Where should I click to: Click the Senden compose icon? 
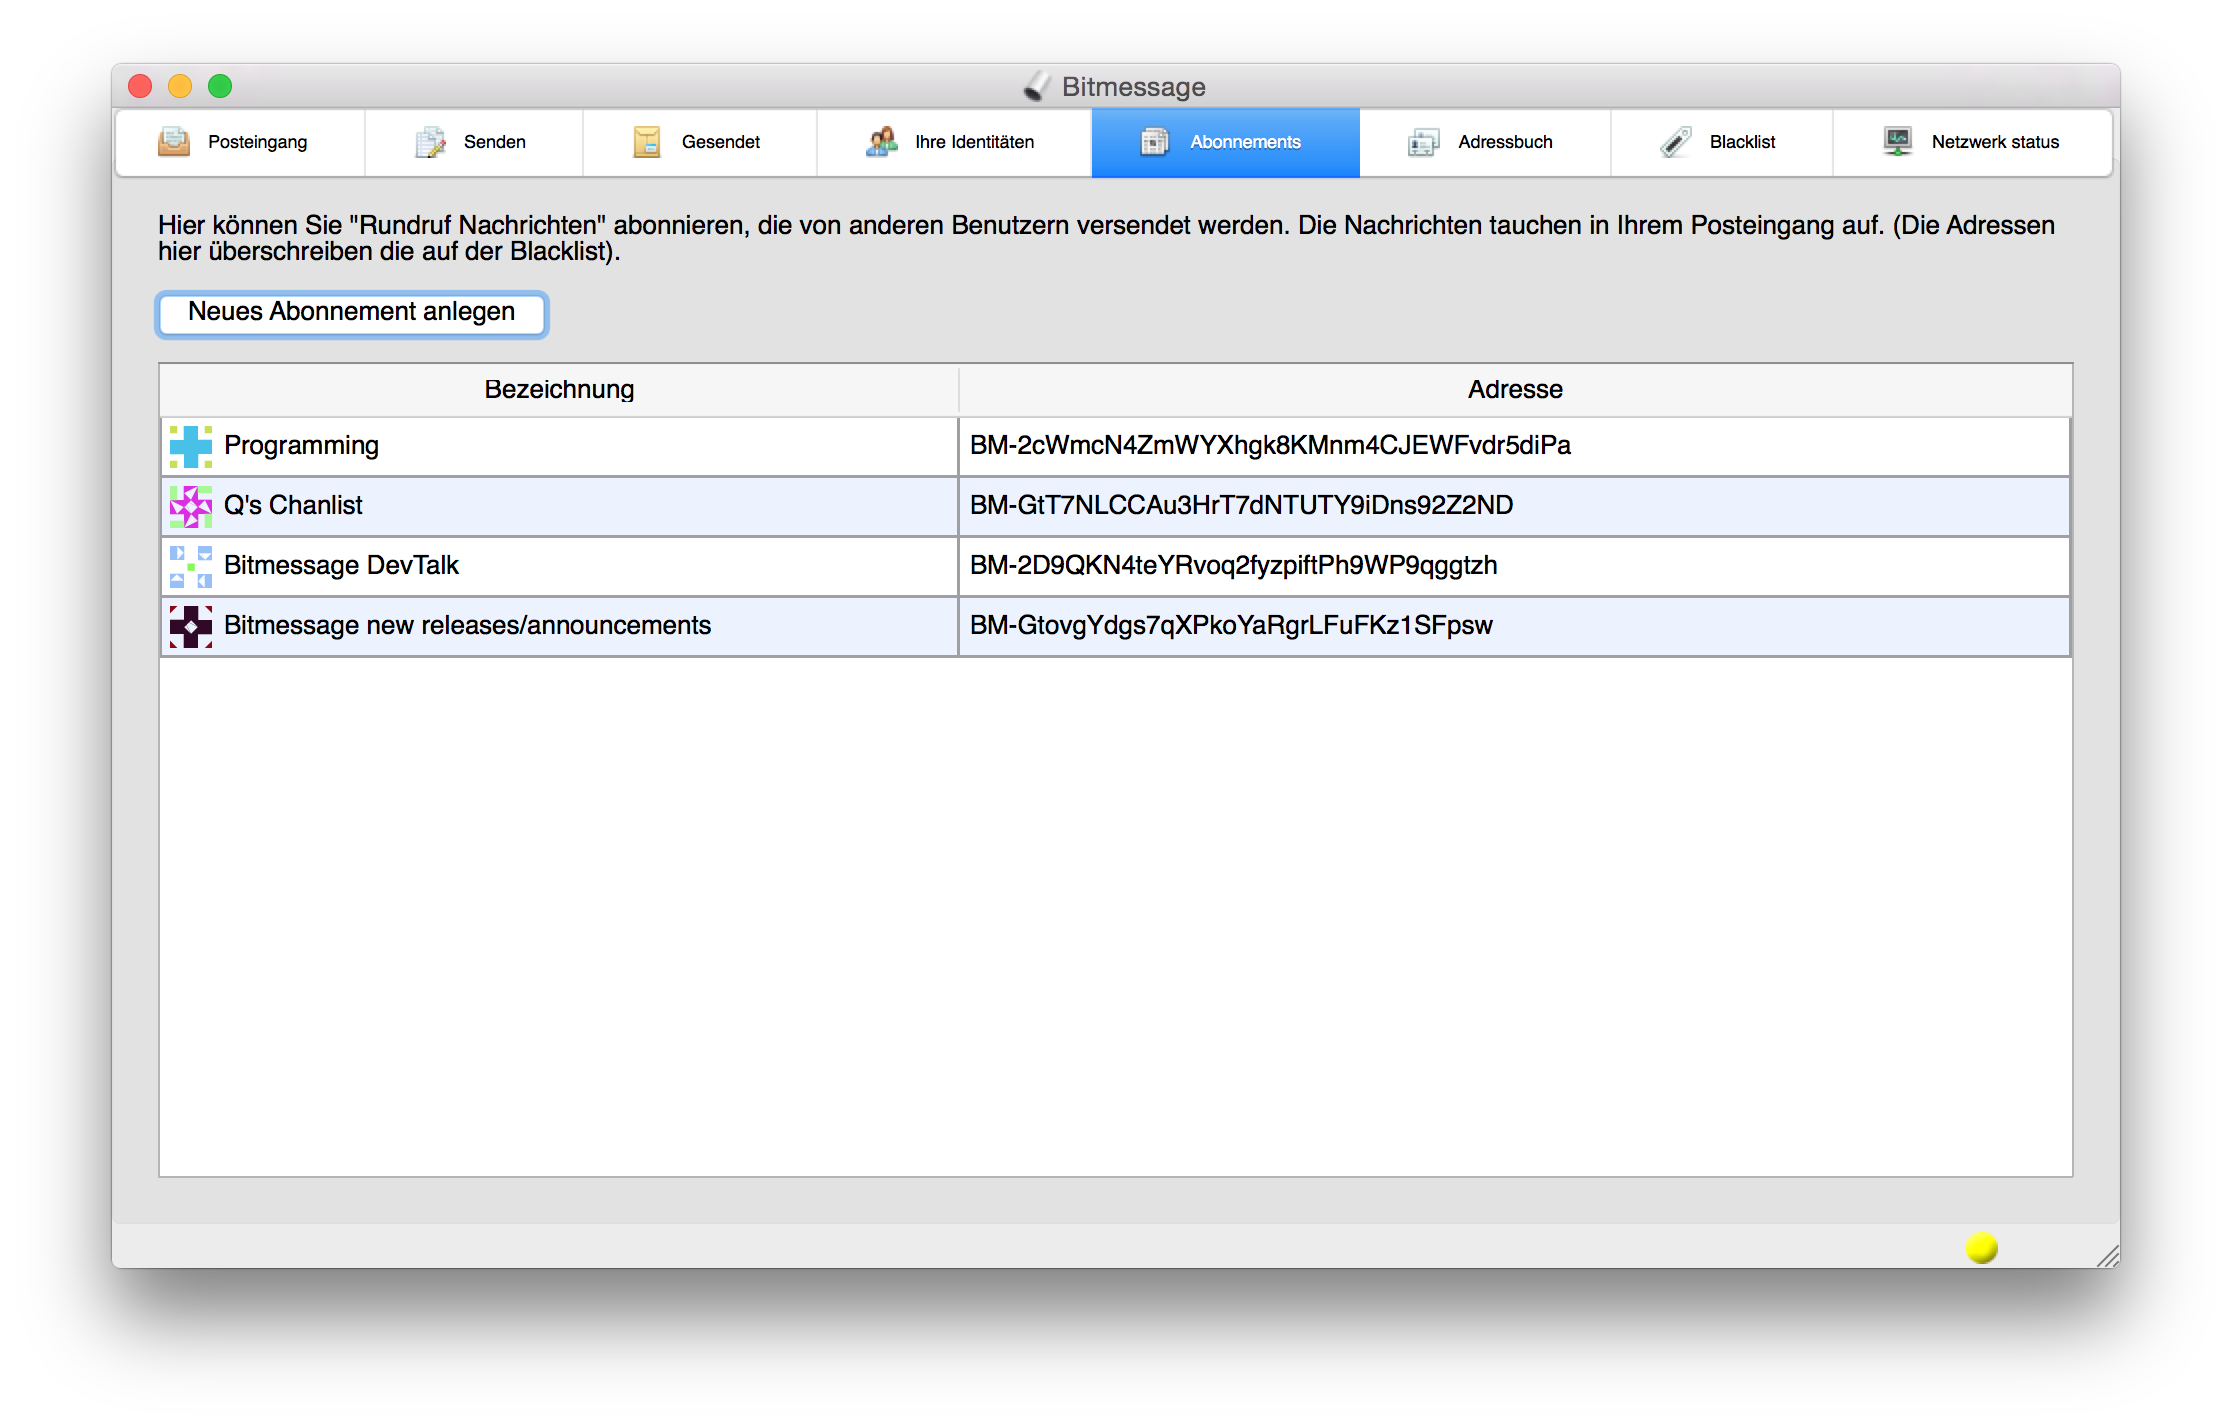click(x=430, y=142)
